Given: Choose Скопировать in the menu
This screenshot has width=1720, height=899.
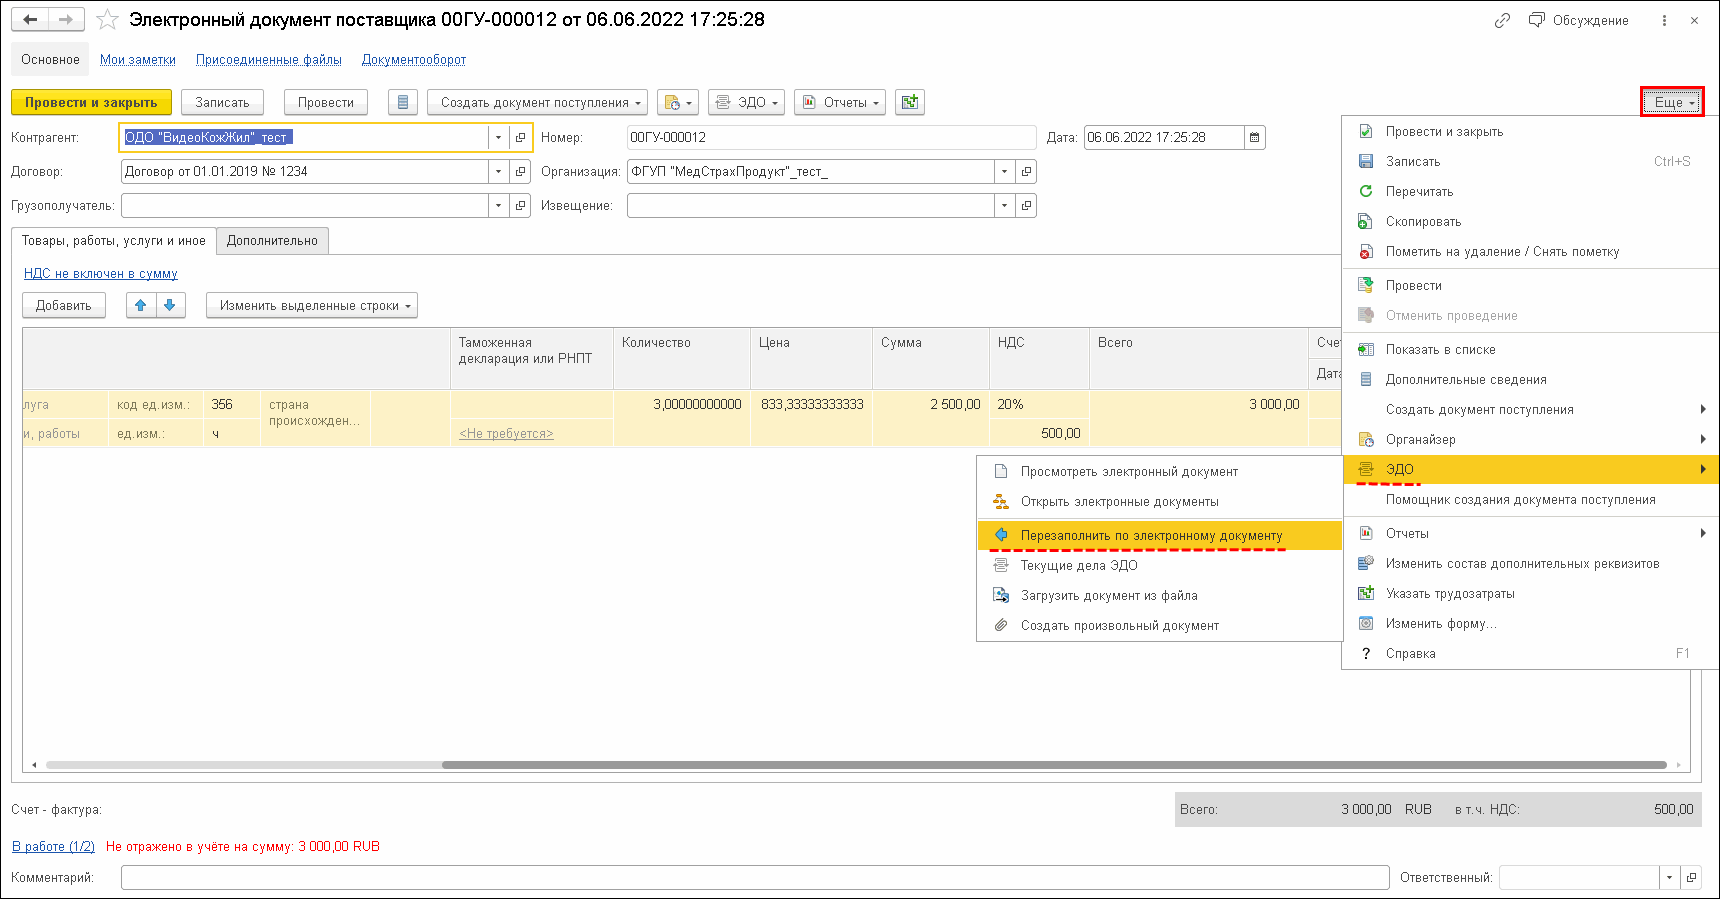Looking at the screenshot, I should (1529, 221).
